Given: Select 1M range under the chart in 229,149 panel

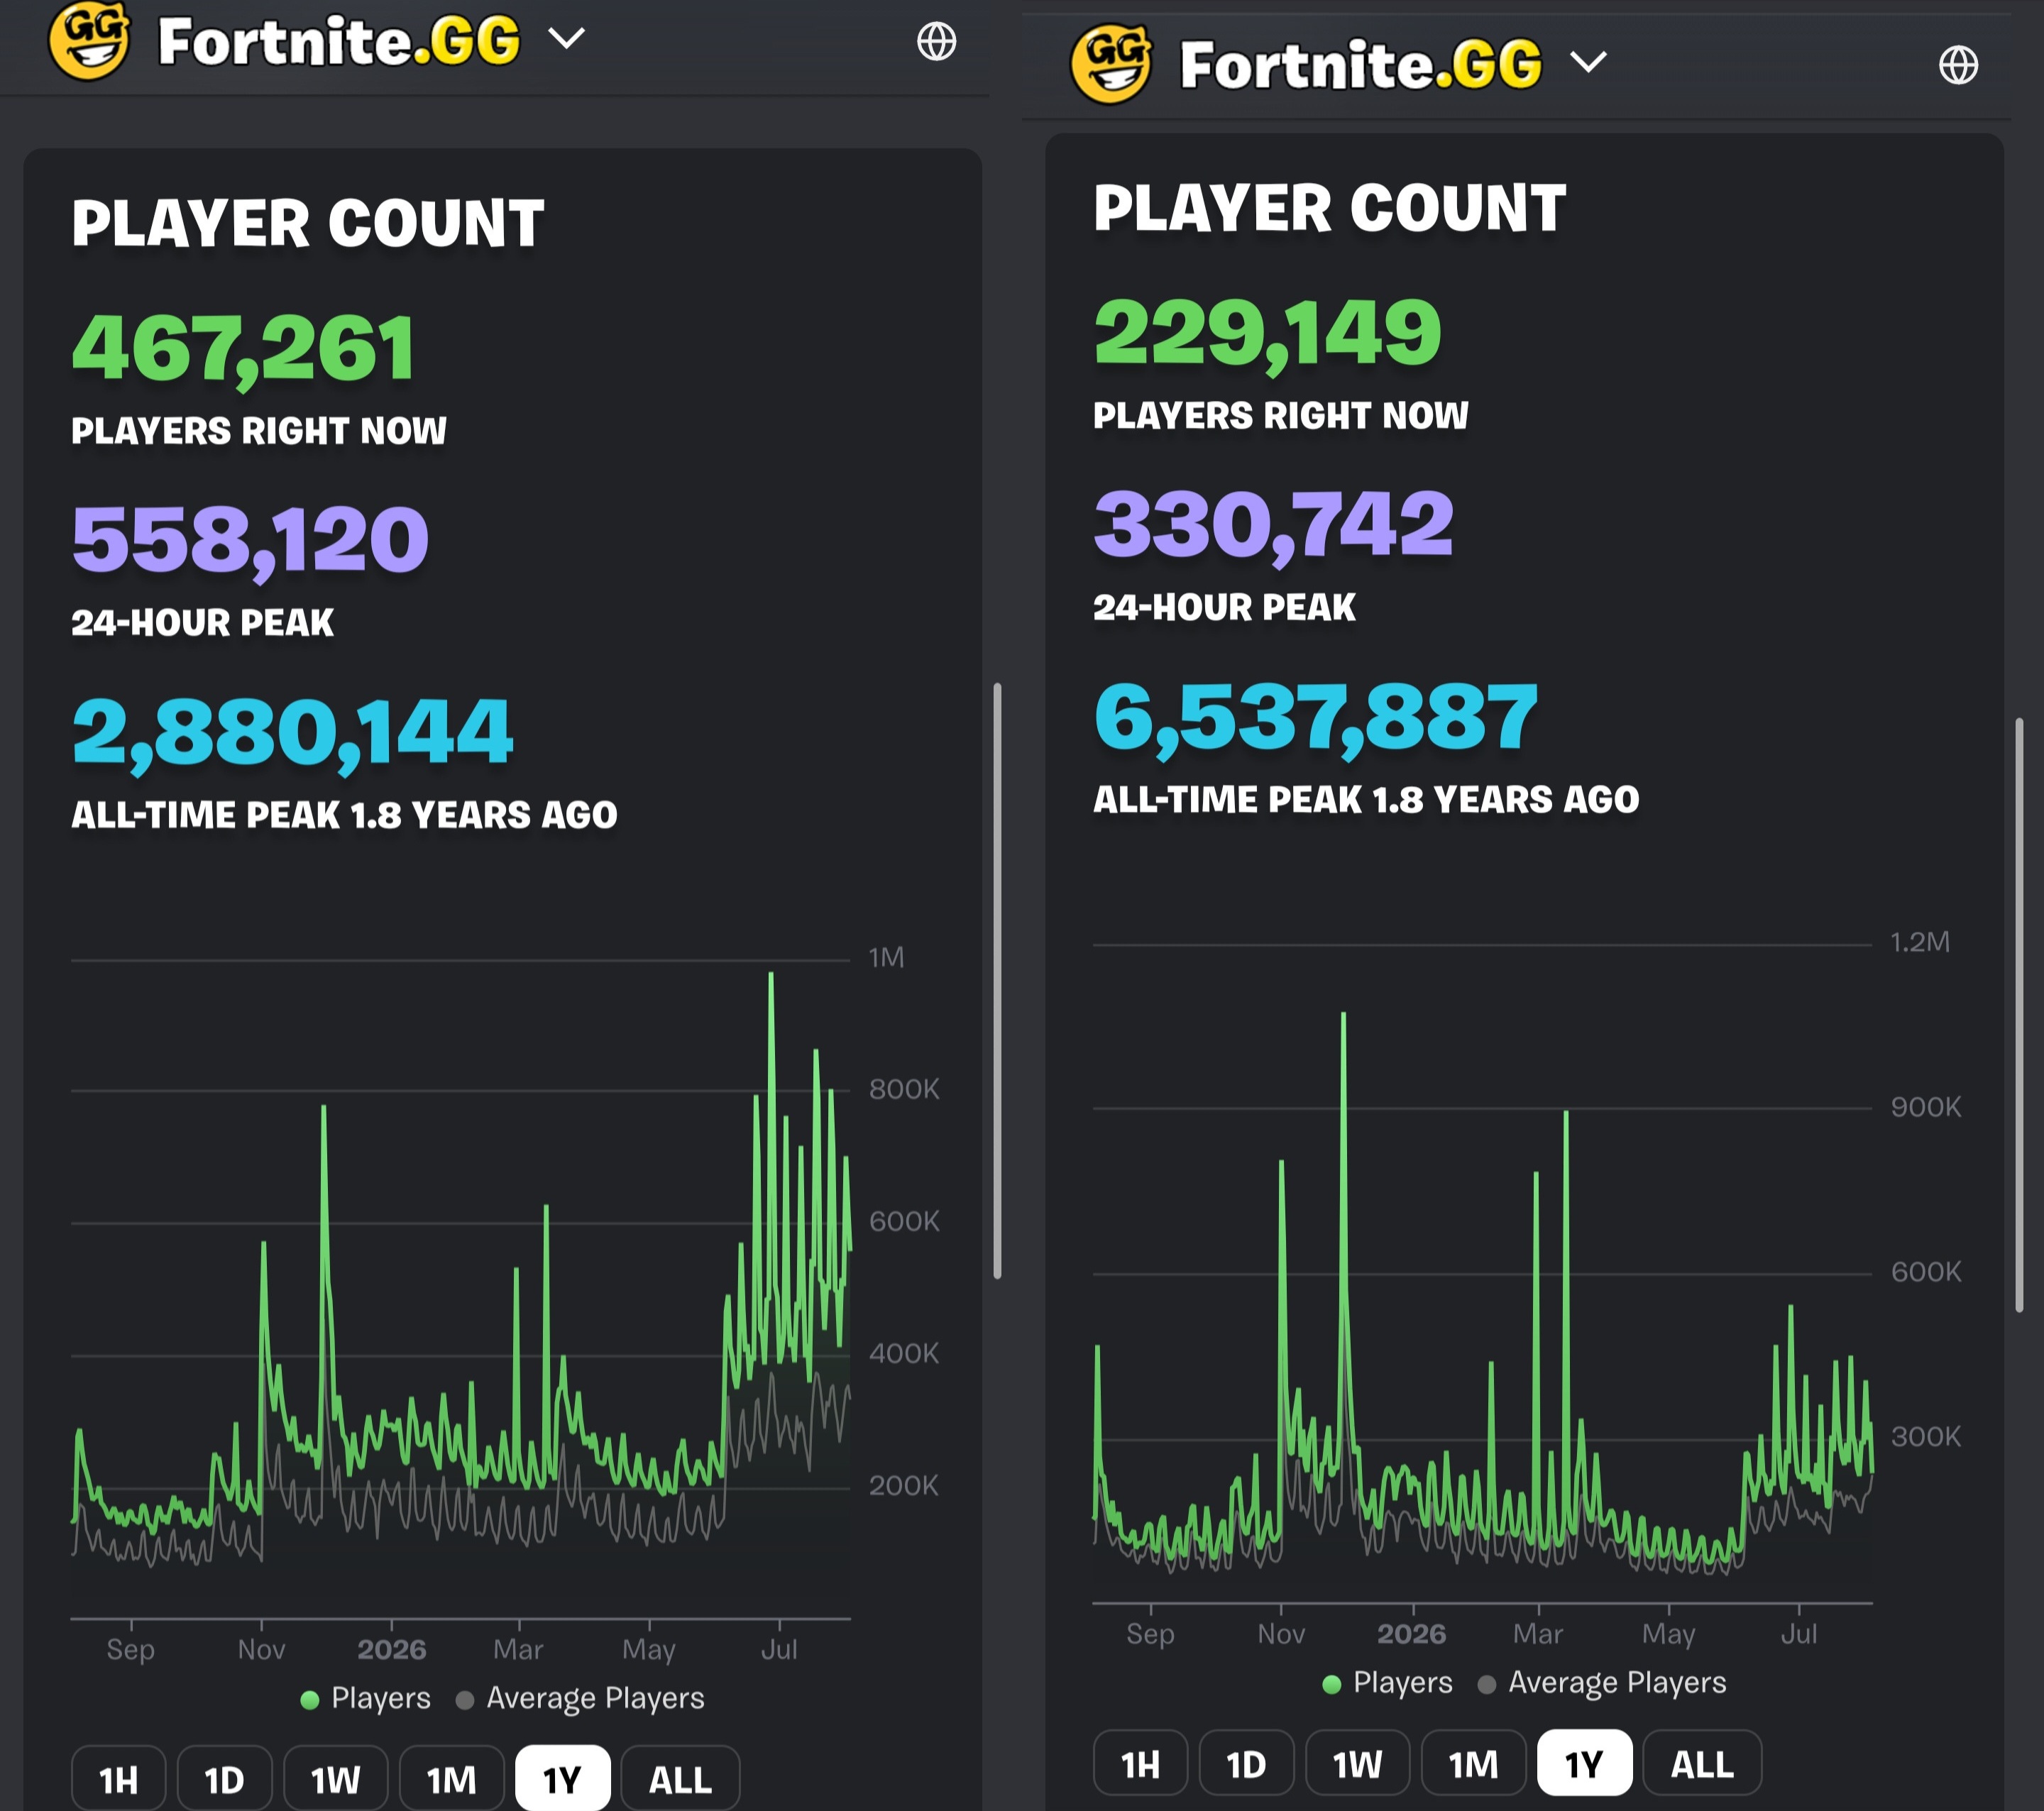Looking at the screenshot, I should click(1474, 1763).
